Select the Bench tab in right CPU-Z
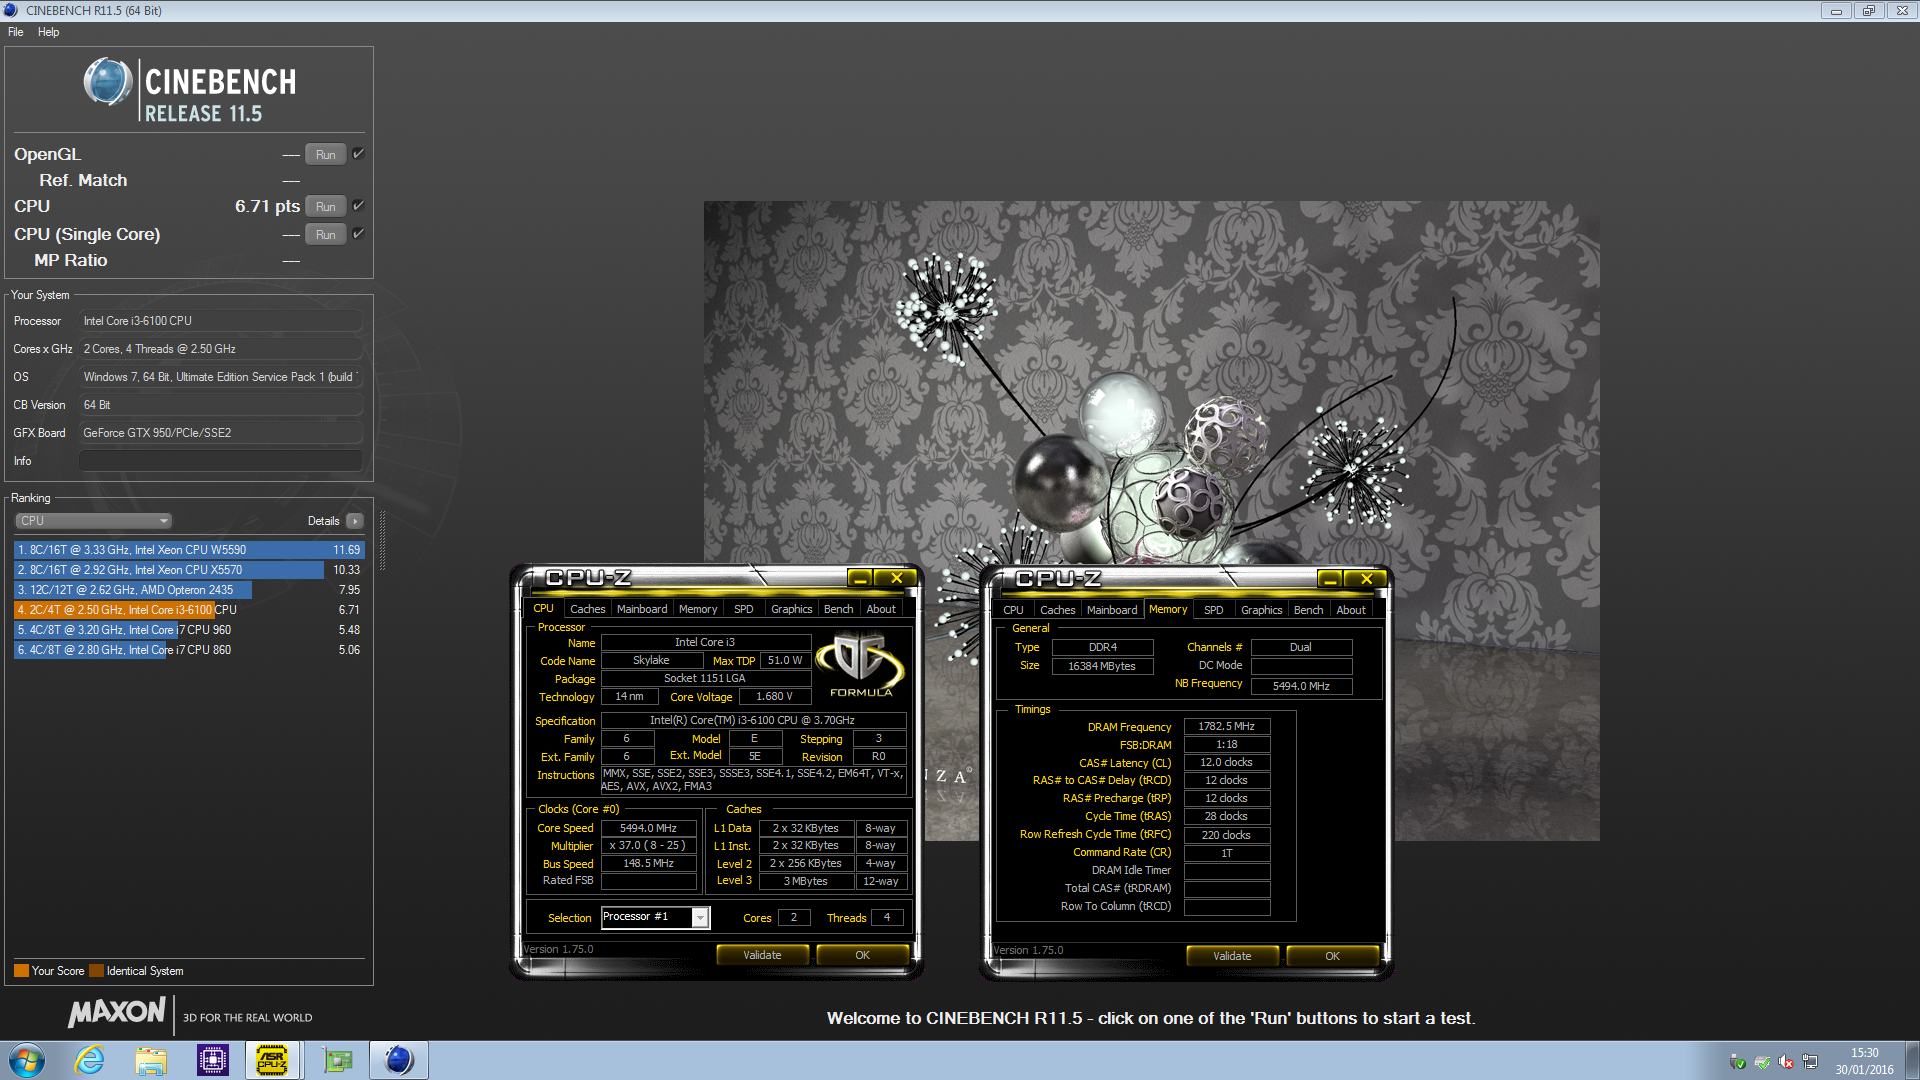The height and width of the screenshot is (1080, 1920). [1308, 610]
